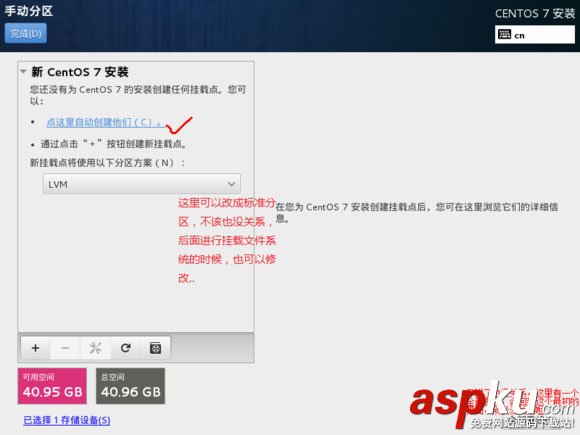Open 已选择 1 存储设备(S) link
This screenshot has width=580, height=435.
[x=67, y=420]
